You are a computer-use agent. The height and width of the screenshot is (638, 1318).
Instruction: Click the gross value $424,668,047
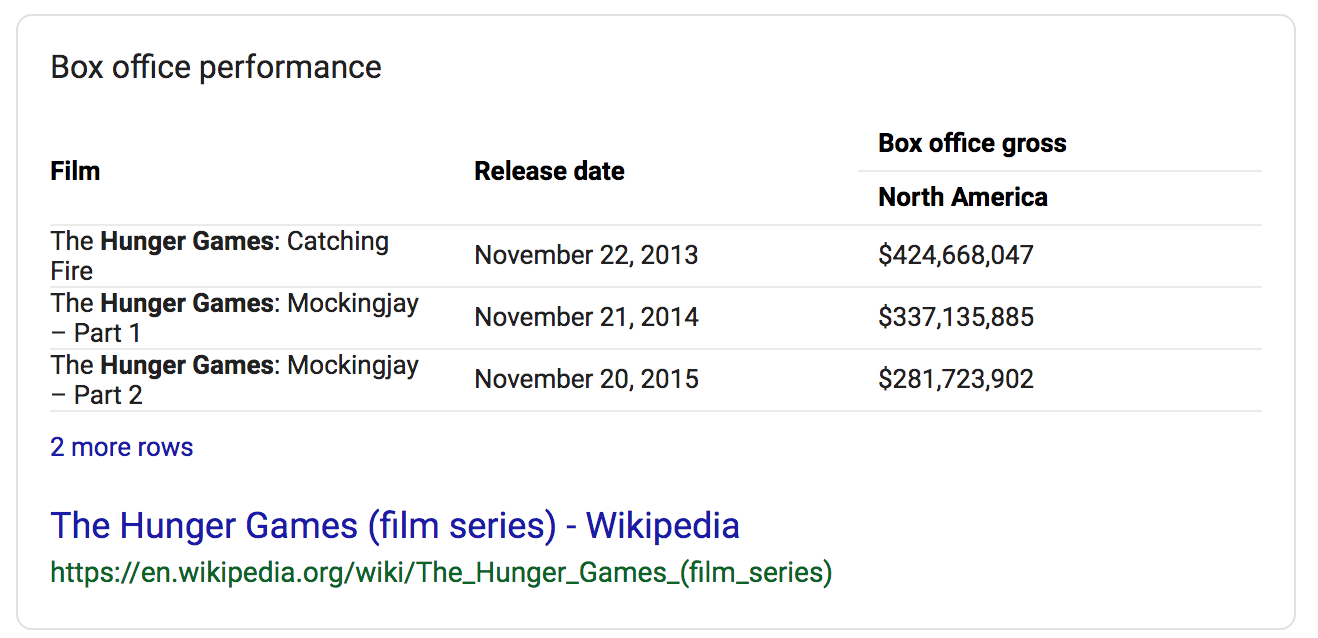click(x=956, y=255)
